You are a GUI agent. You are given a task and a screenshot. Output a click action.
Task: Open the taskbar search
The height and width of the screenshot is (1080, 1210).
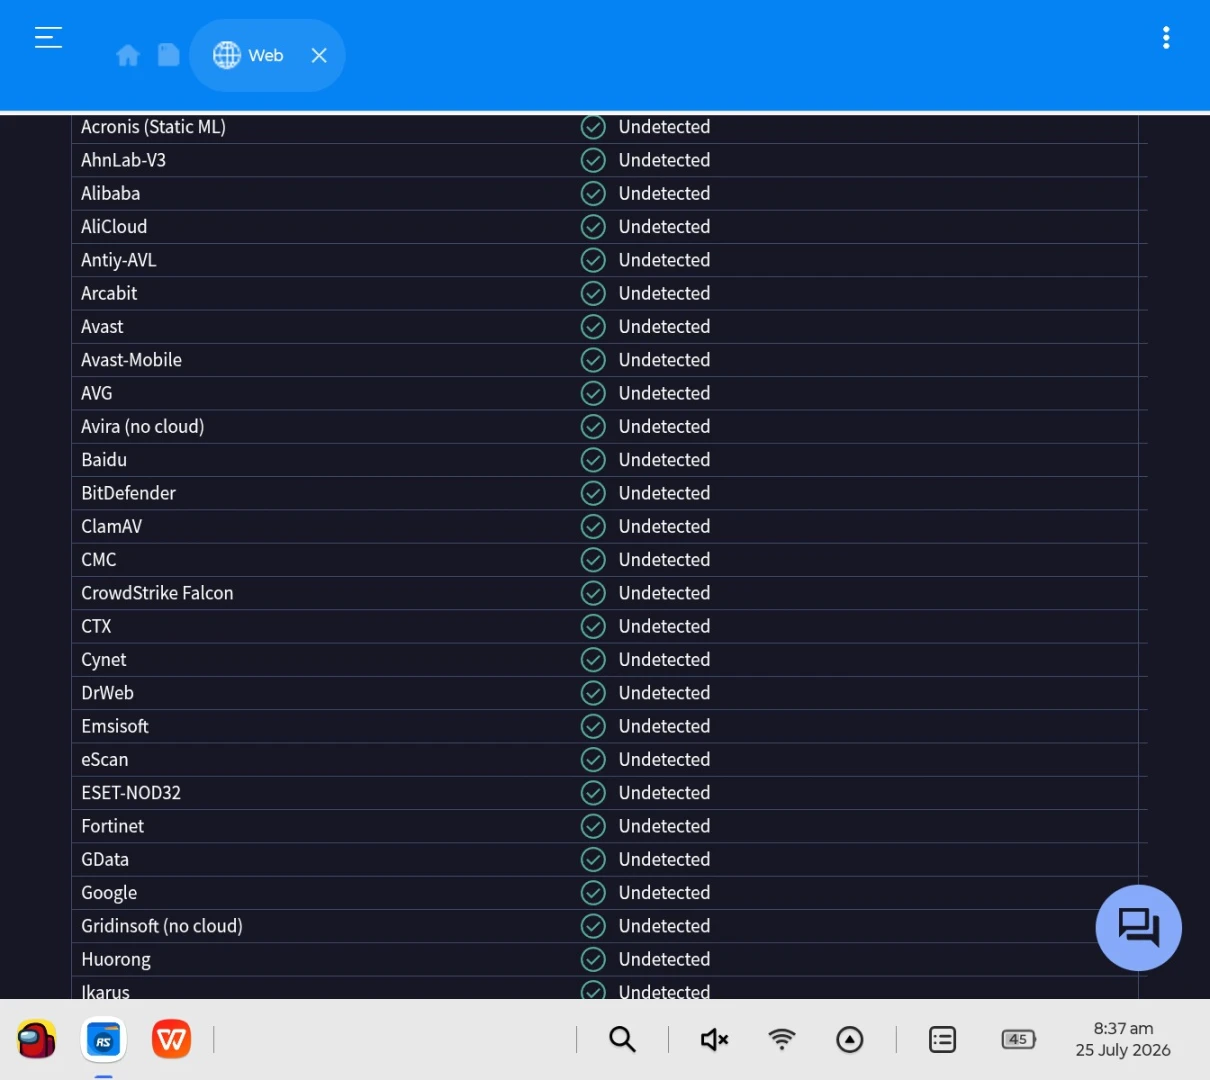coord(622,1040)
